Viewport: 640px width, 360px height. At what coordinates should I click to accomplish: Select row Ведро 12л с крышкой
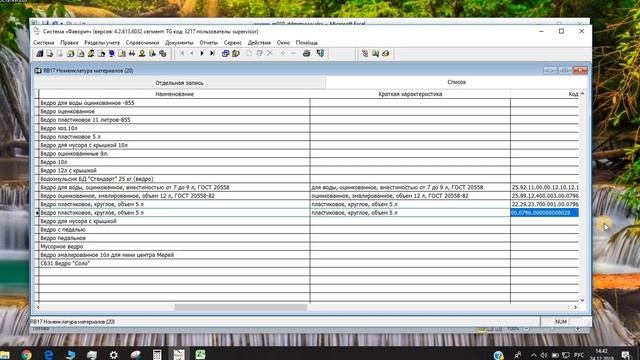coord(174,171)
